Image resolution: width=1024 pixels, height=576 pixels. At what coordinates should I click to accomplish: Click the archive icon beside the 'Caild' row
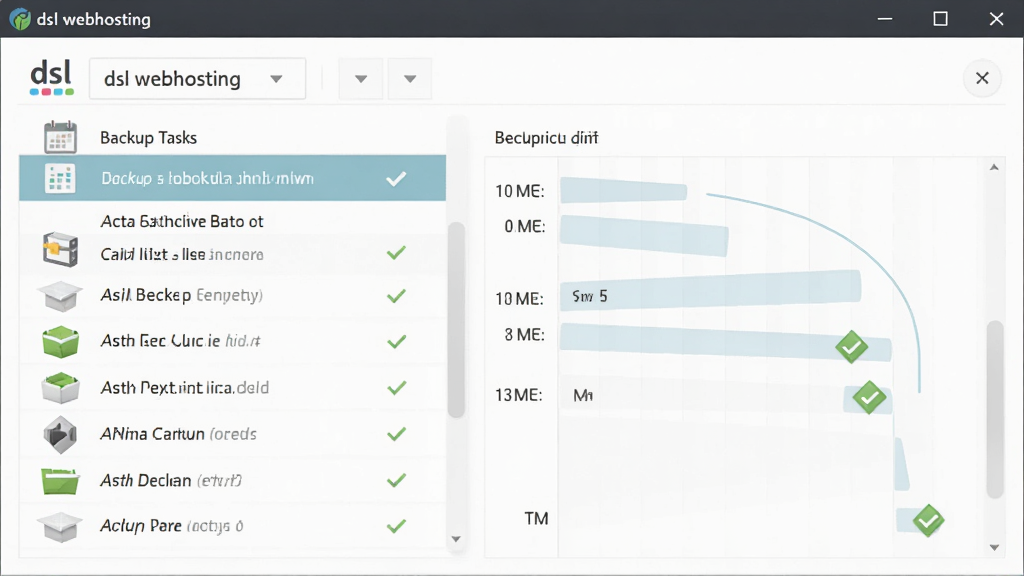[x=60, y=249]
